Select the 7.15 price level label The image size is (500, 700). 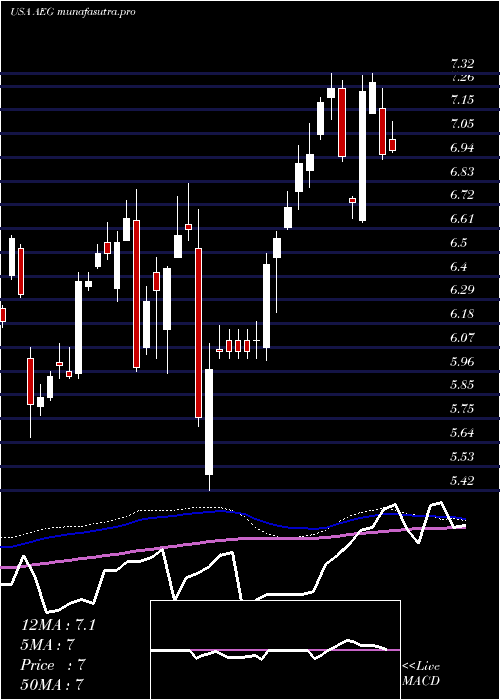(462, 100)
